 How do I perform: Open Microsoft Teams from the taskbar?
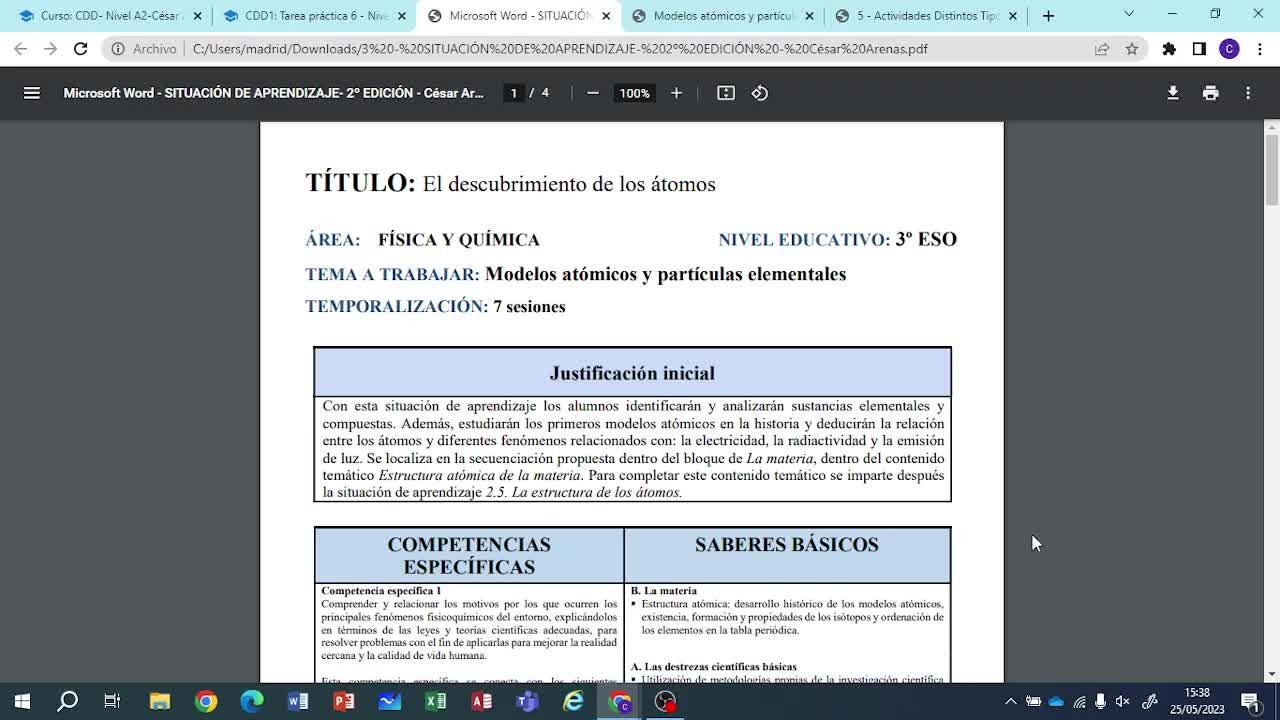pos(527,701)
